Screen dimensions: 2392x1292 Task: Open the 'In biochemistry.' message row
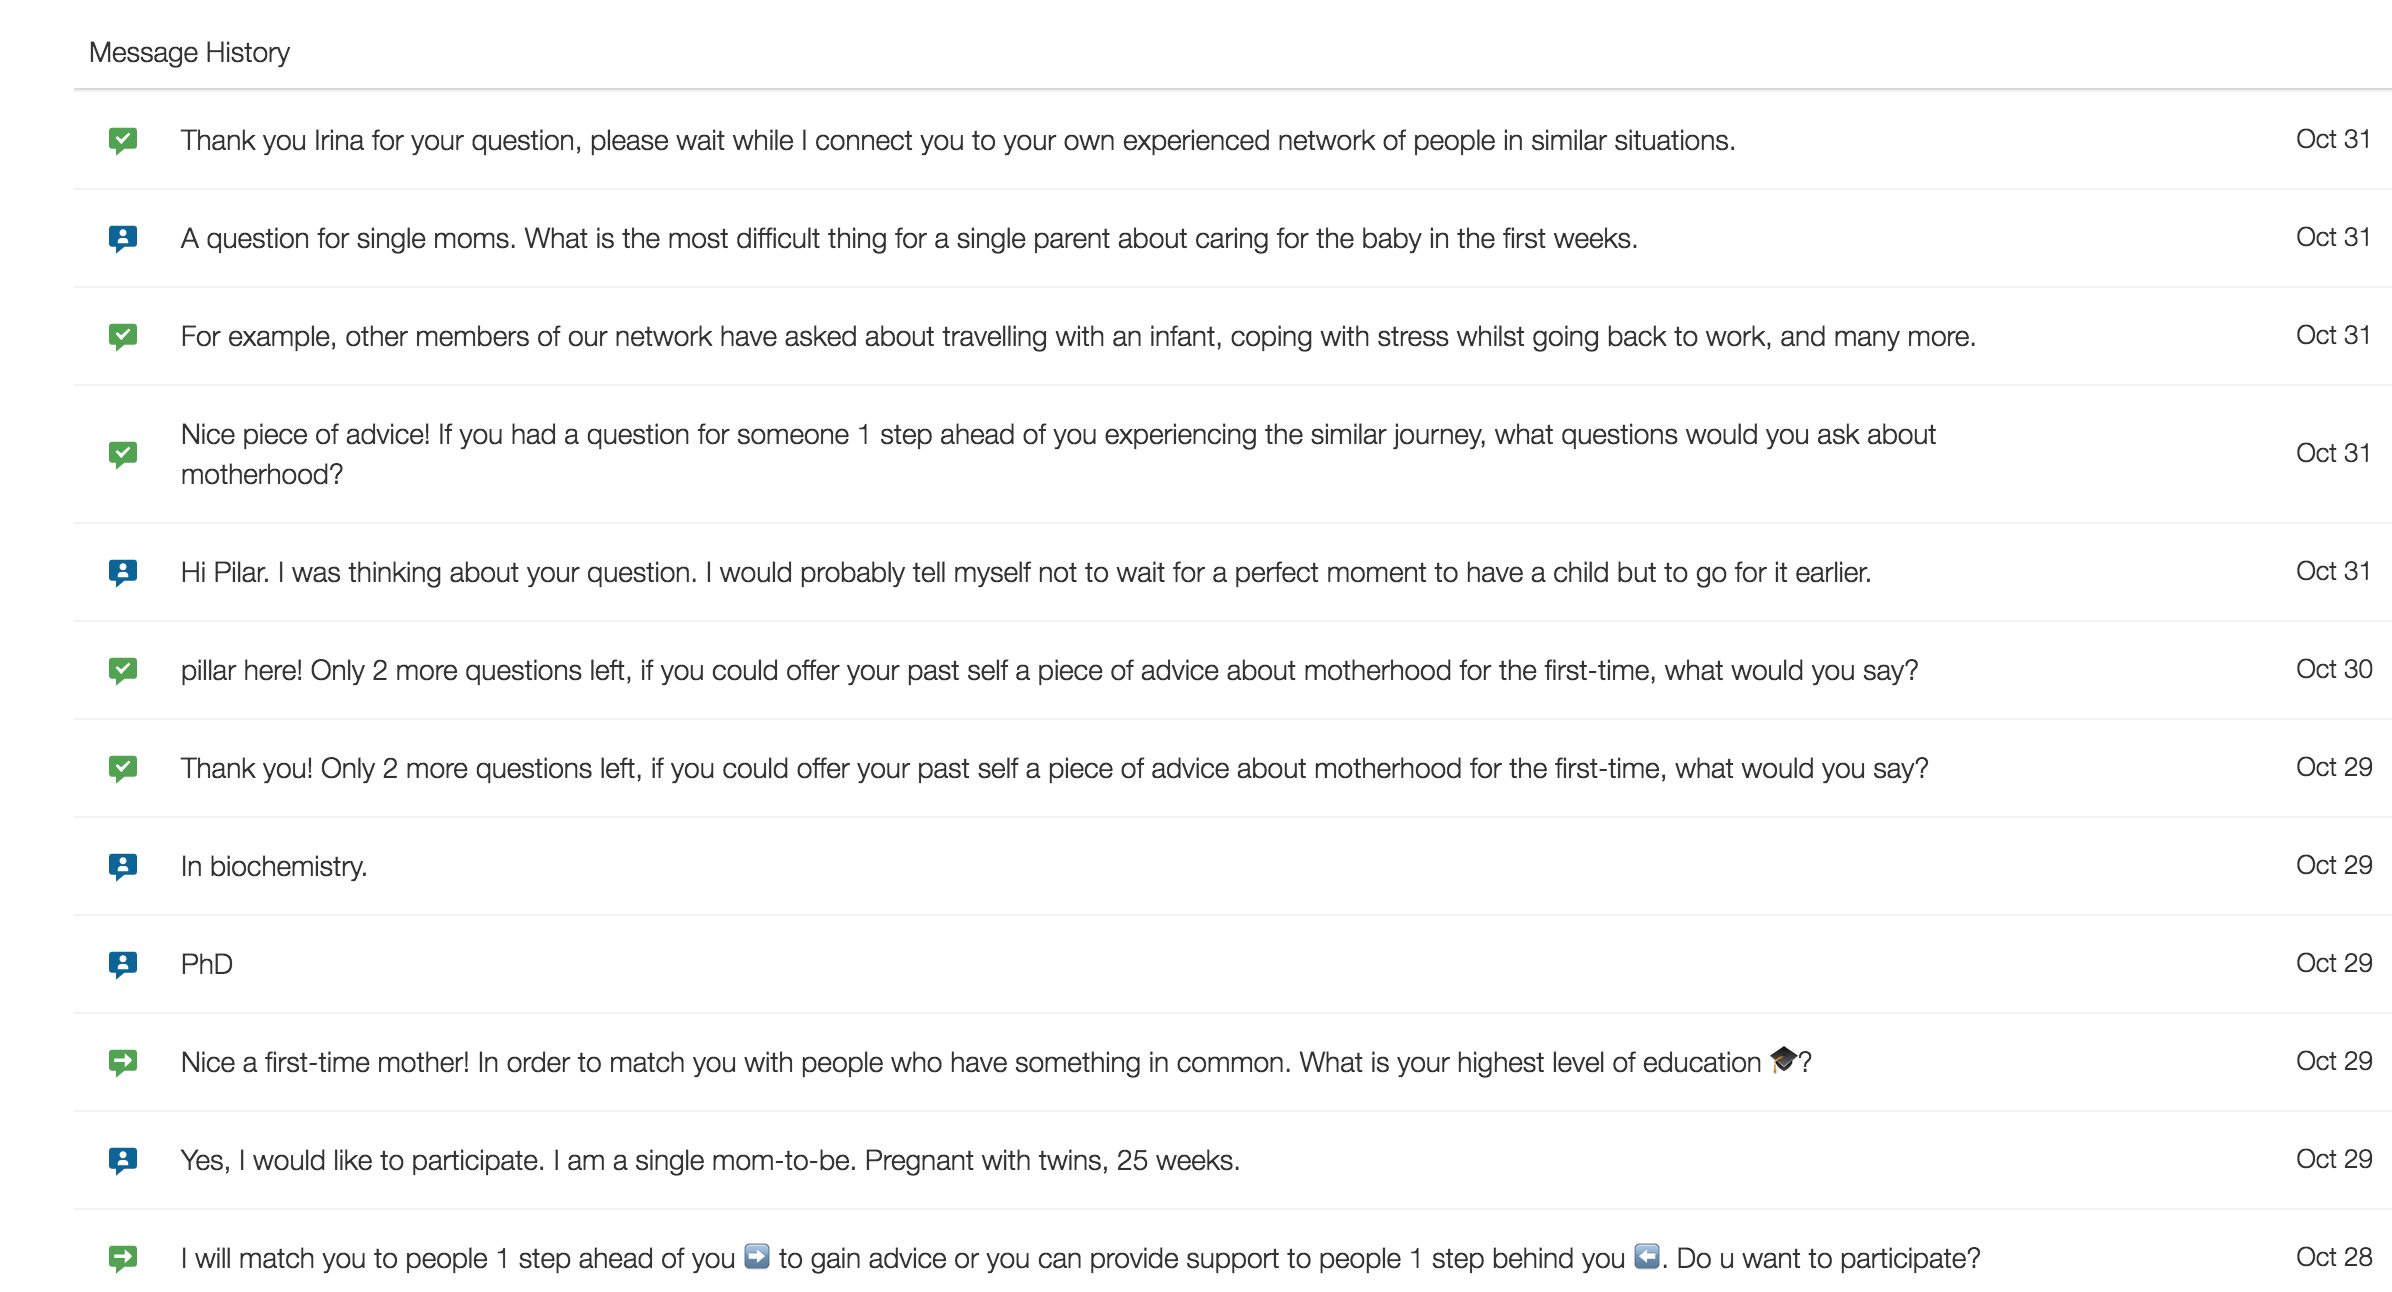[x=1232, y=866]
